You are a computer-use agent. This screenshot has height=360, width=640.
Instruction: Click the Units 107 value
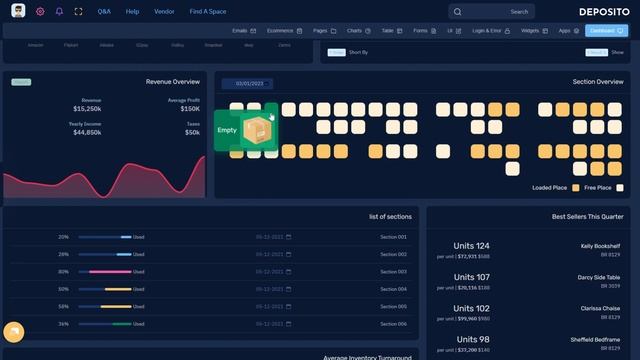pos(472,277)
